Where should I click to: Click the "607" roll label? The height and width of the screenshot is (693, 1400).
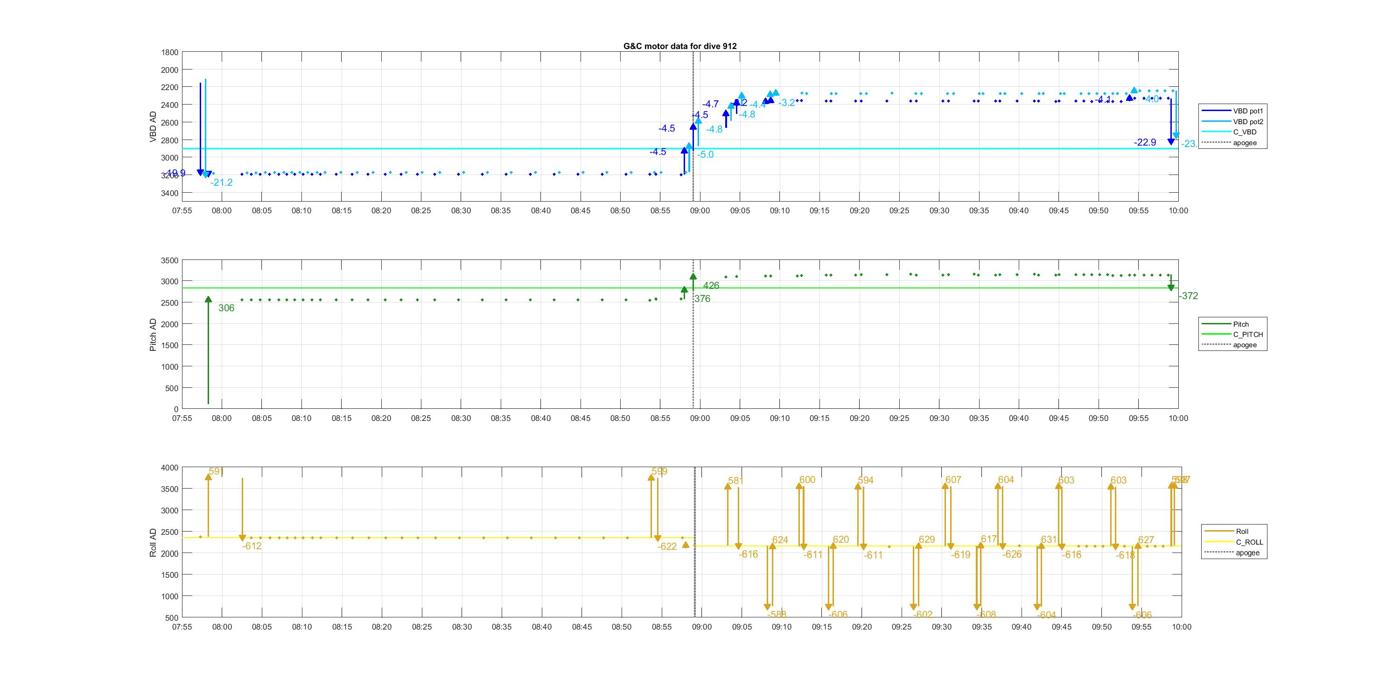coord(953,480)
